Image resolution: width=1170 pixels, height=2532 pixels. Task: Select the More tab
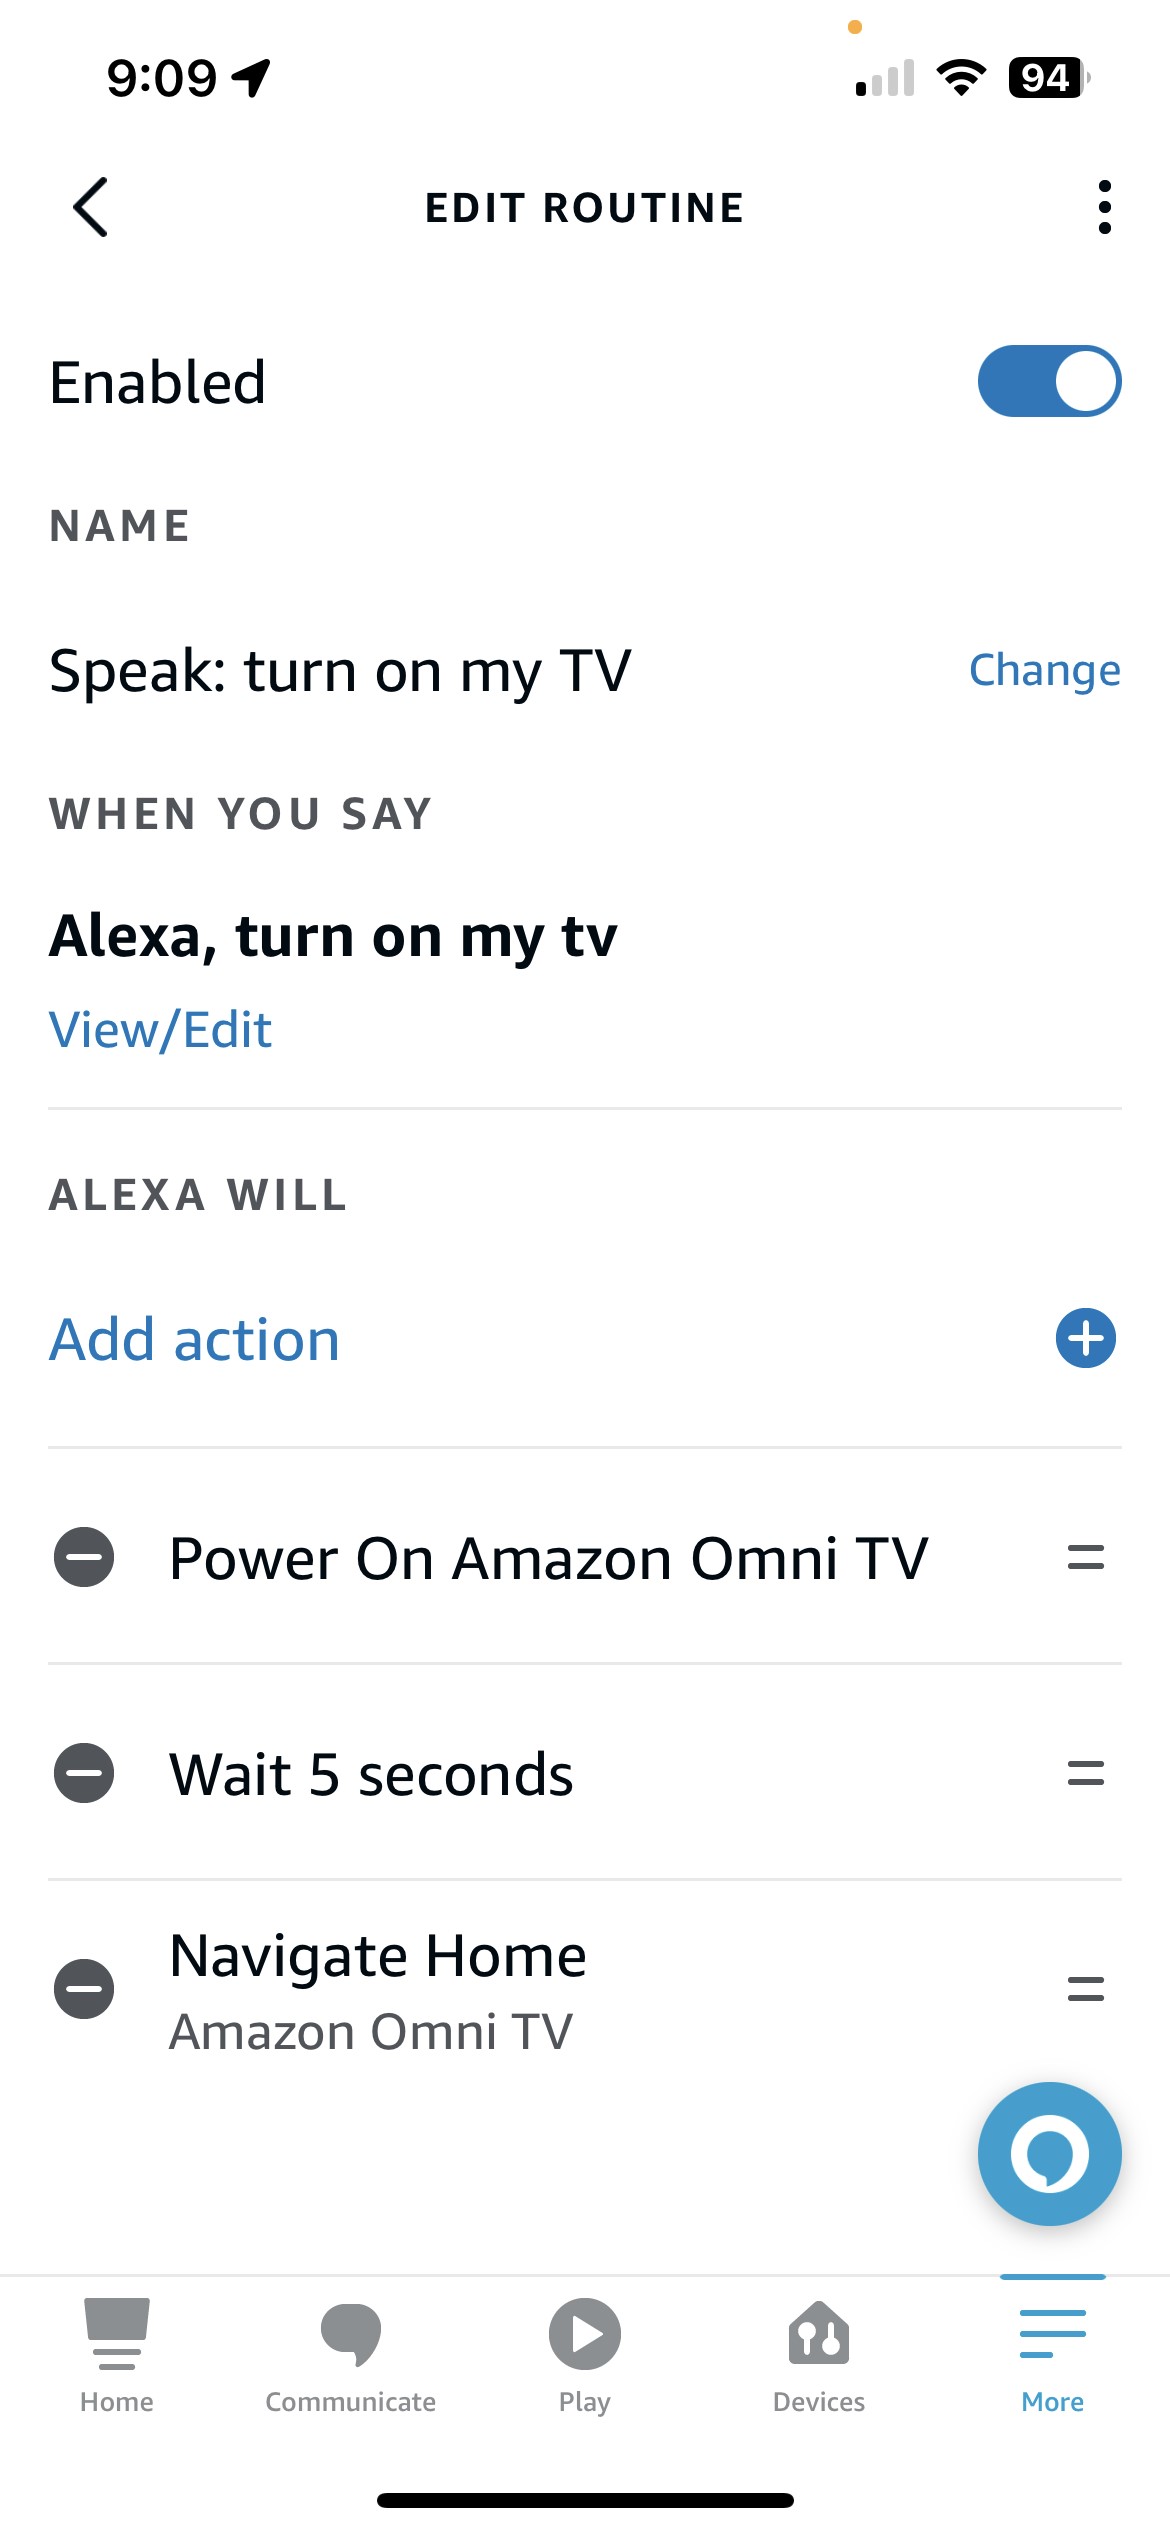(x=1053, y=2355)
